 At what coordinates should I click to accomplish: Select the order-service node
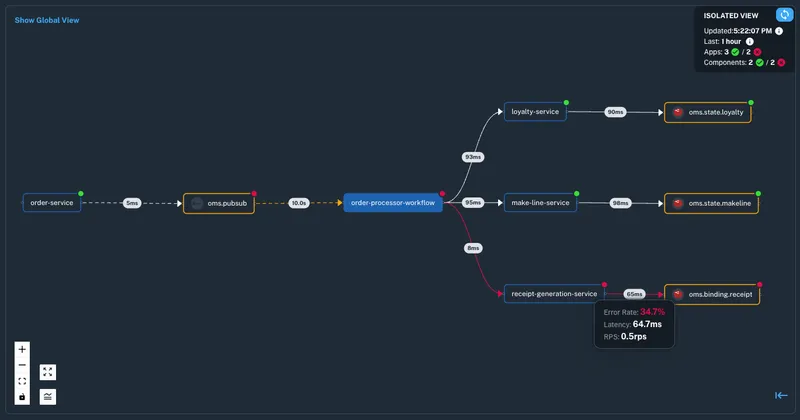52,203
